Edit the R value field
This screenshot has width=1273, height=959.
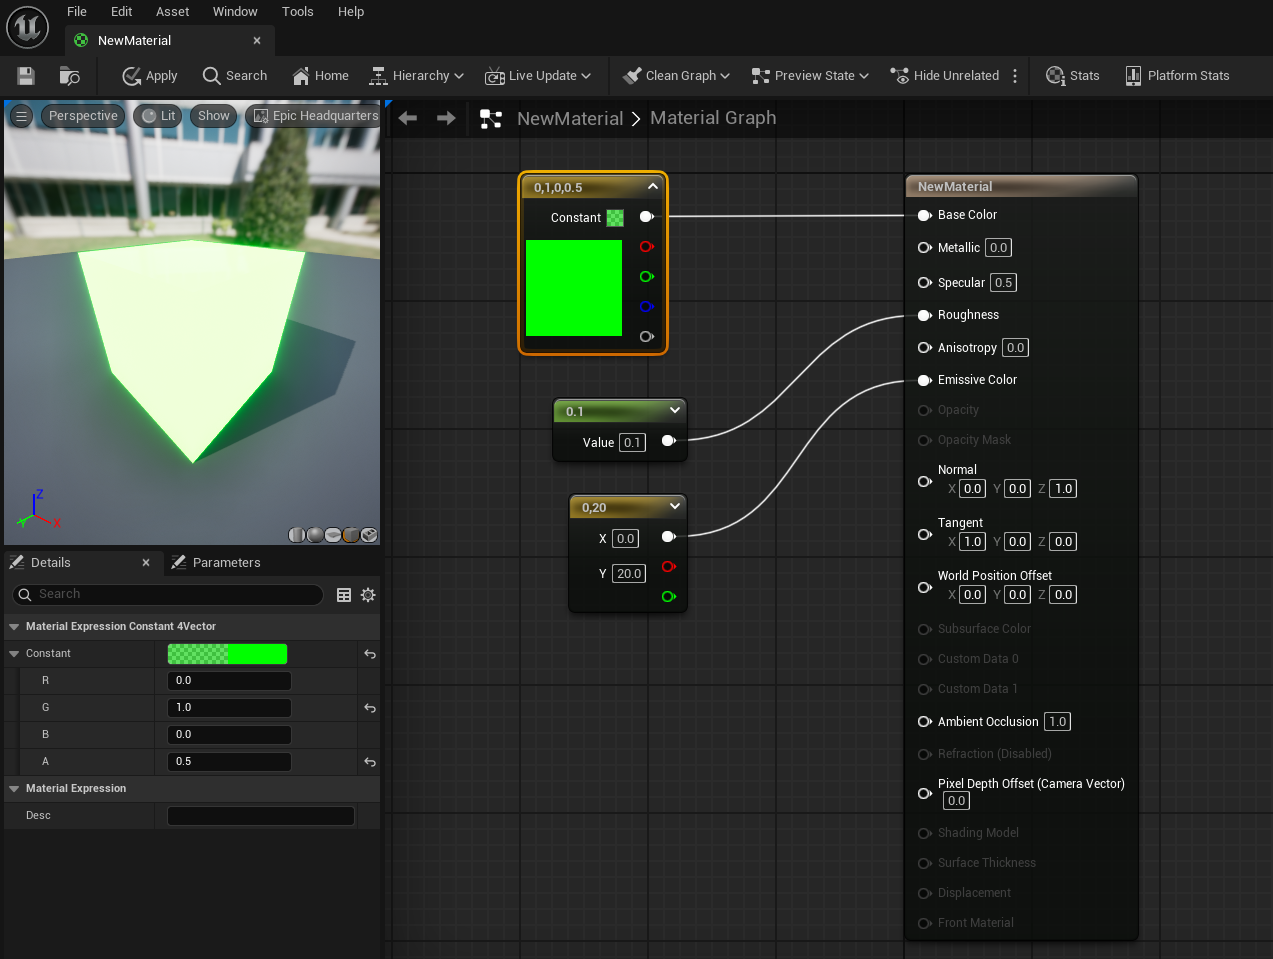229,681
